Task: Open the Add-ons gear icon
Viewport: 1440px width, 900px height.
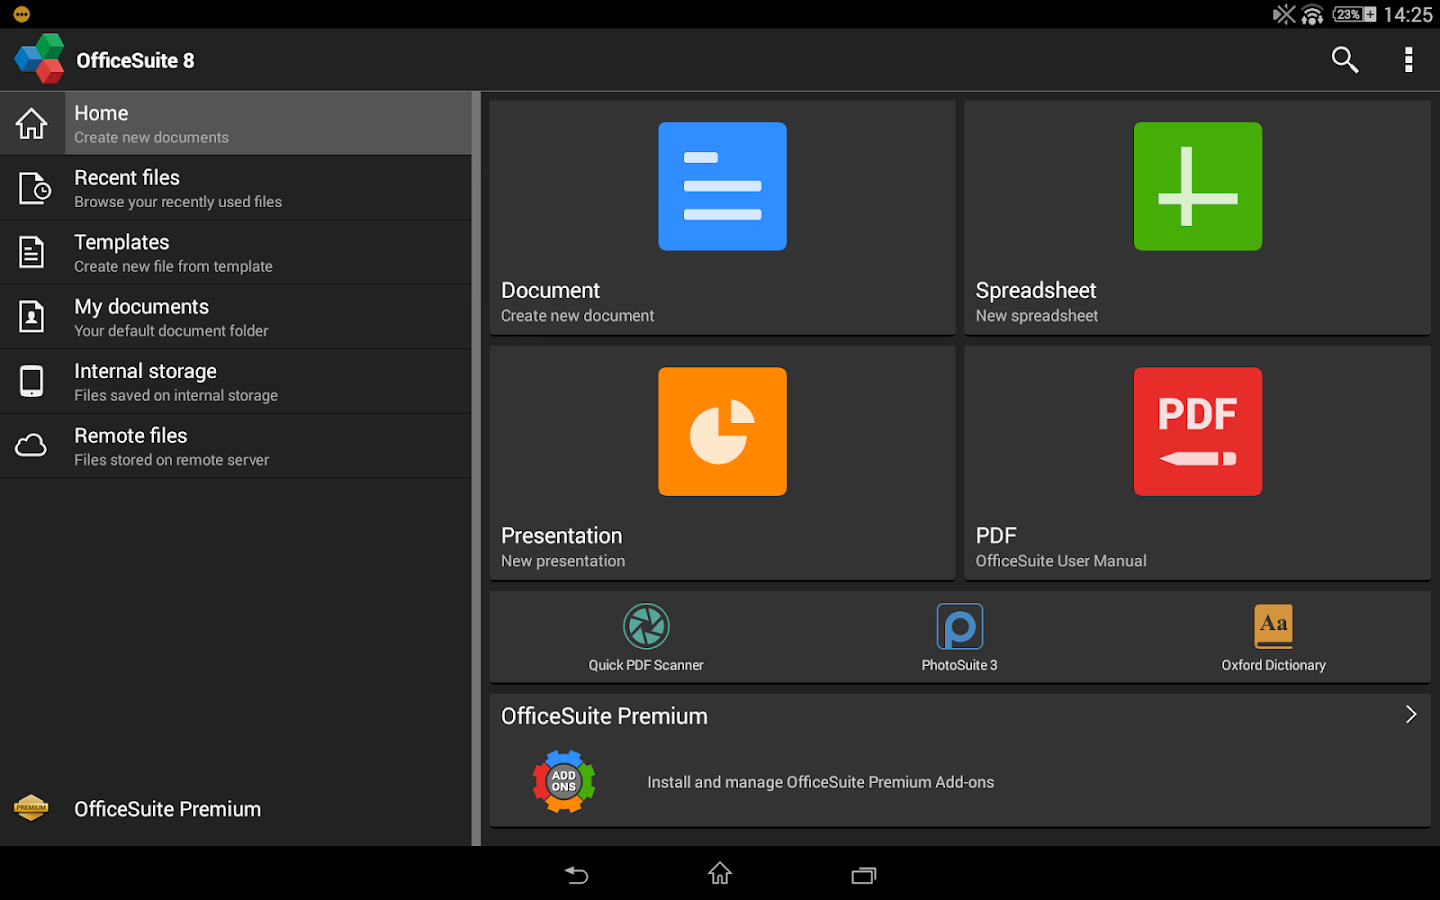Action: coord(563,781)
